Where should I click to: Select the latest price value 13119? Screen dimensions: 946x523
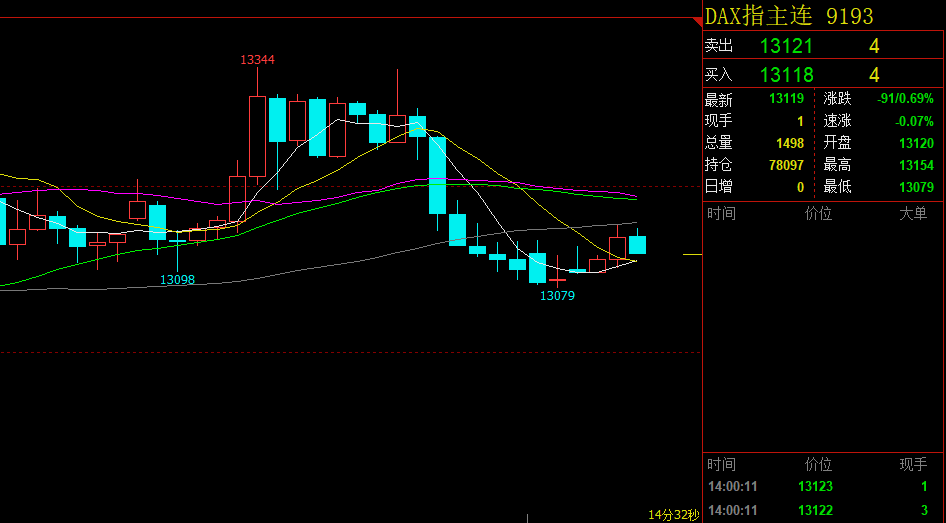pyautogui.click(x=786, y=99)
